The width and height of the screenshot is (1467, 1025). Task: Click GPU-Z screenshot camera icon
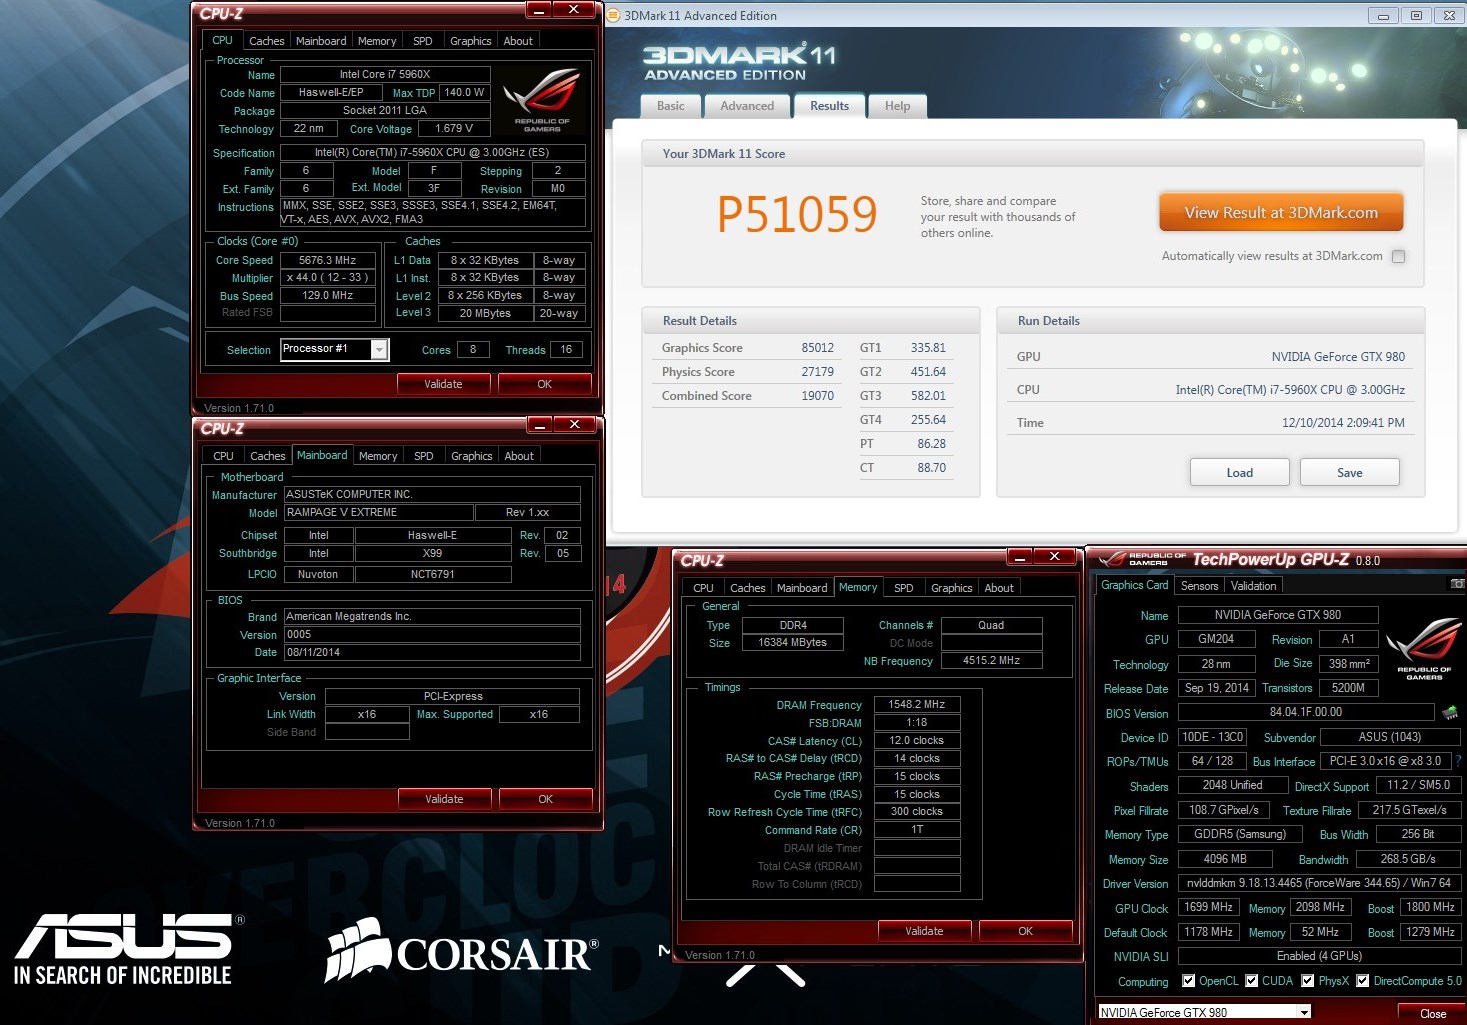pyautogui.click(x=1457, y=584)
